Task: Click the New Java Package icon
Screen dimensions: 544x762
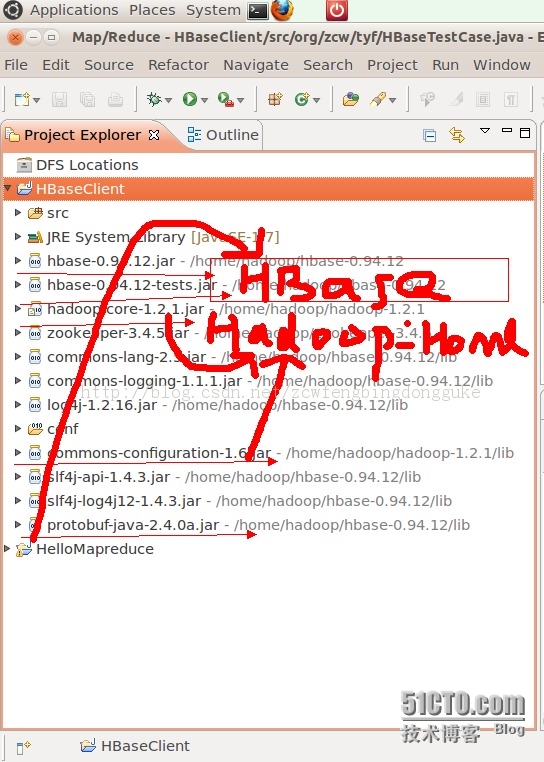Action: [x=275, y=99]
